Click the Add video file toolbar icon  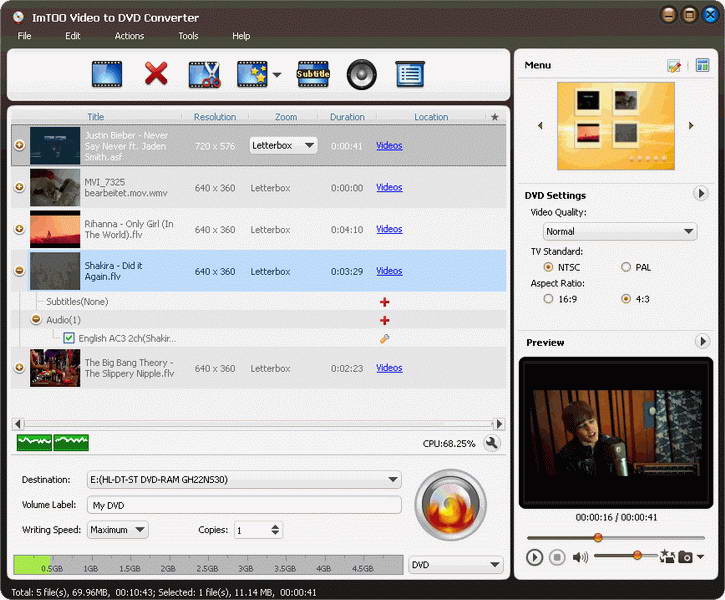coord(106,73)
